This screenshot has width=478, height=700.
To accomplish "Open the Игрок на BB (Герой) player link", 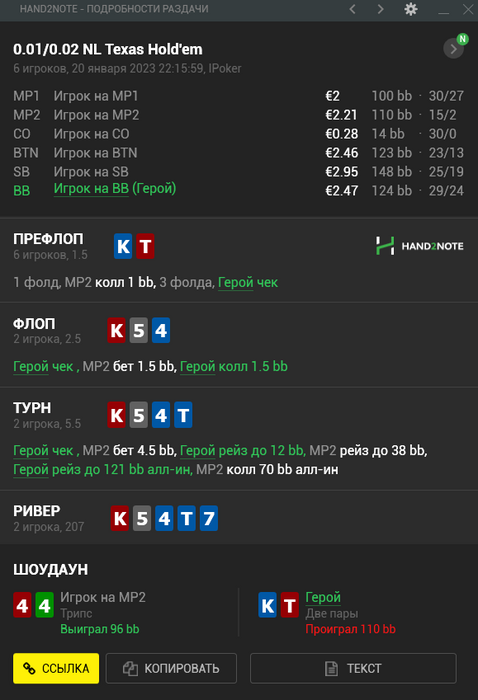I will (115, 189).
